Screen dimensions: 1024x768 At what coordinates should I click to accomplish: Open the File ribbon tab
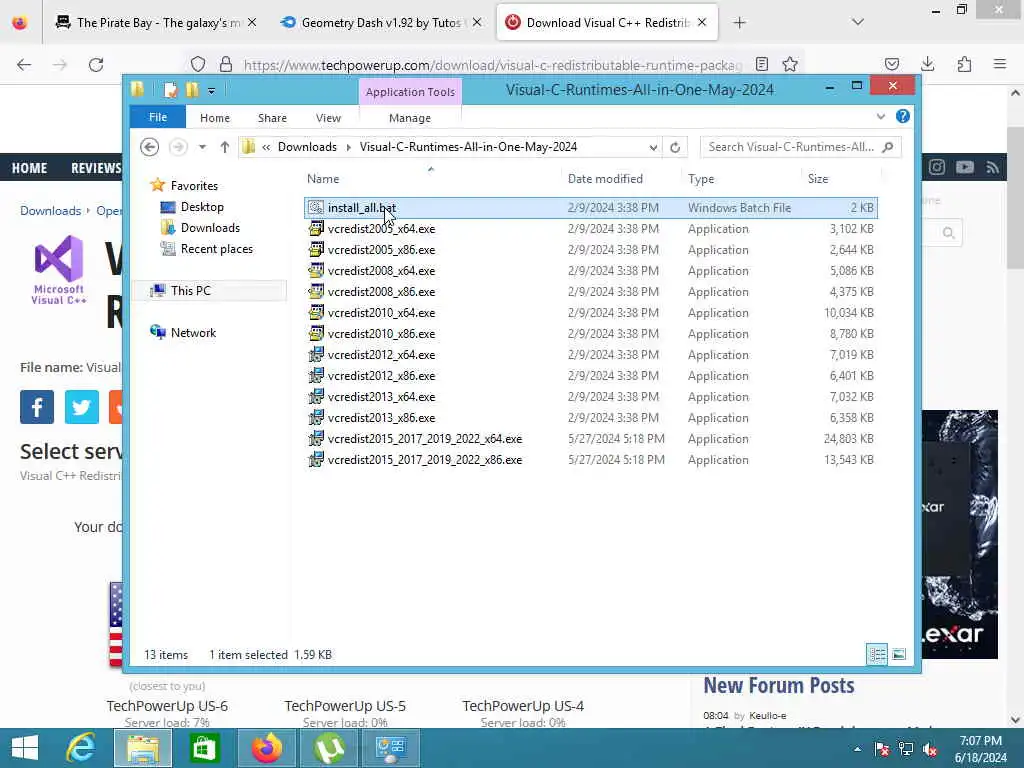158,118
